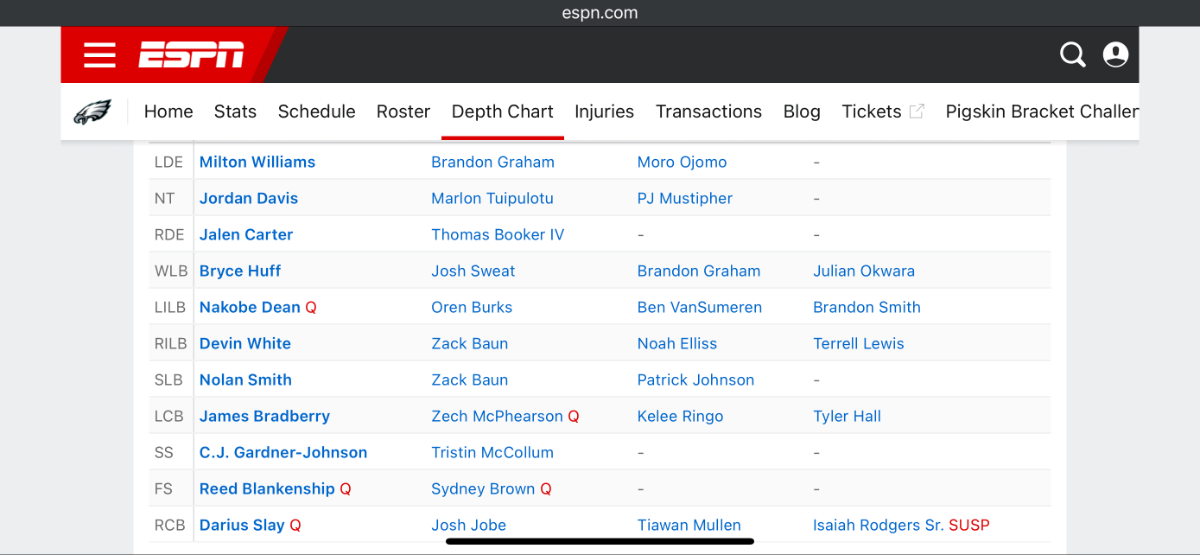Open the Transactions tab
This screenshot has width=1200, height=555.
point(708,112)
